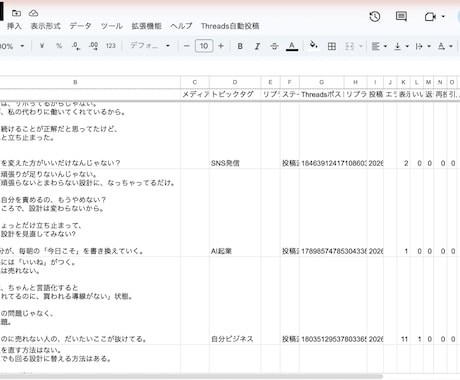Open text wrapping dropdown
This screenshot has height=380, width=460.
[x=423, y=46]
